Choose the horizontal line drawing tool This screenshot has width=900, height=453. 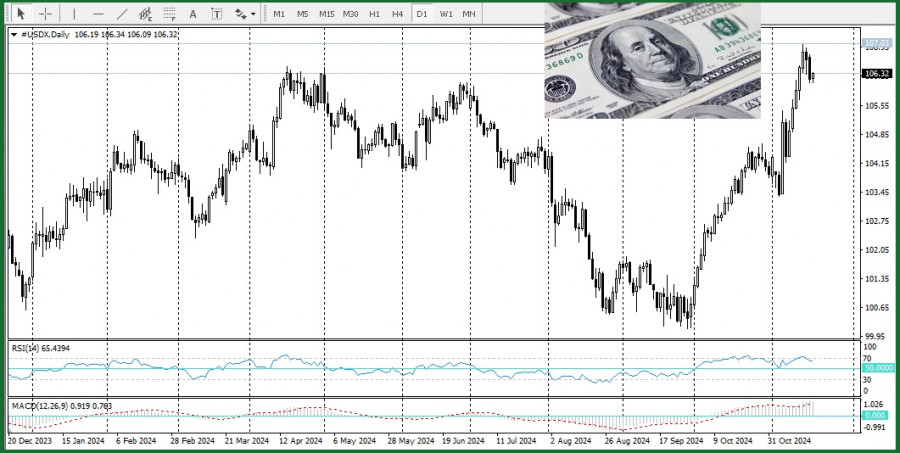[x=98, y=13]
